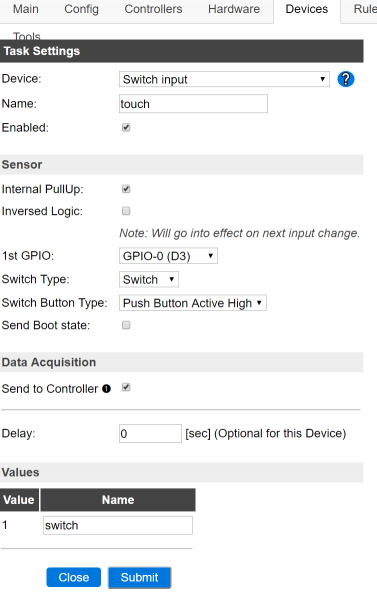Enable Inversed Logic checkbox
This screenshot has width=377, height=600.
click(126, 211)
